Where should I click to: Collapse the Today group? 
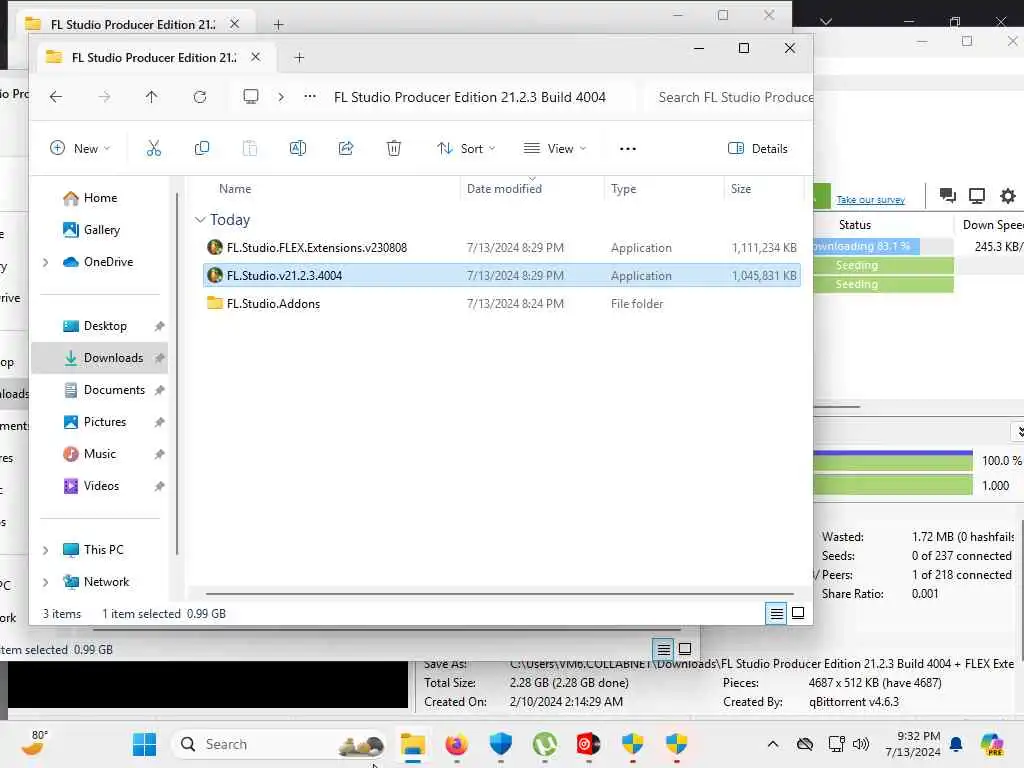tap(200, 220)
